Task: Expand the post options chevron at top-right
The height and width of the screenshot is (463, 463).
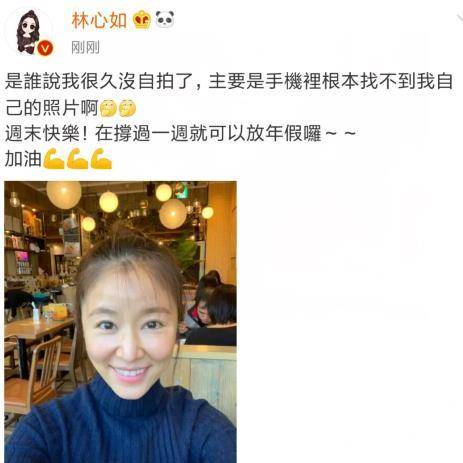Action: click(459, 18)
